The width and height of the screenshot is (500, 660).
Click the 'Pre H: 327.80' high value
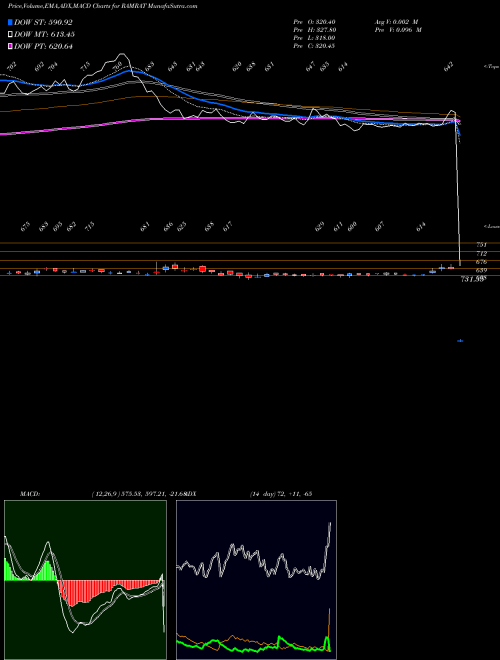(x=314, y=30)
